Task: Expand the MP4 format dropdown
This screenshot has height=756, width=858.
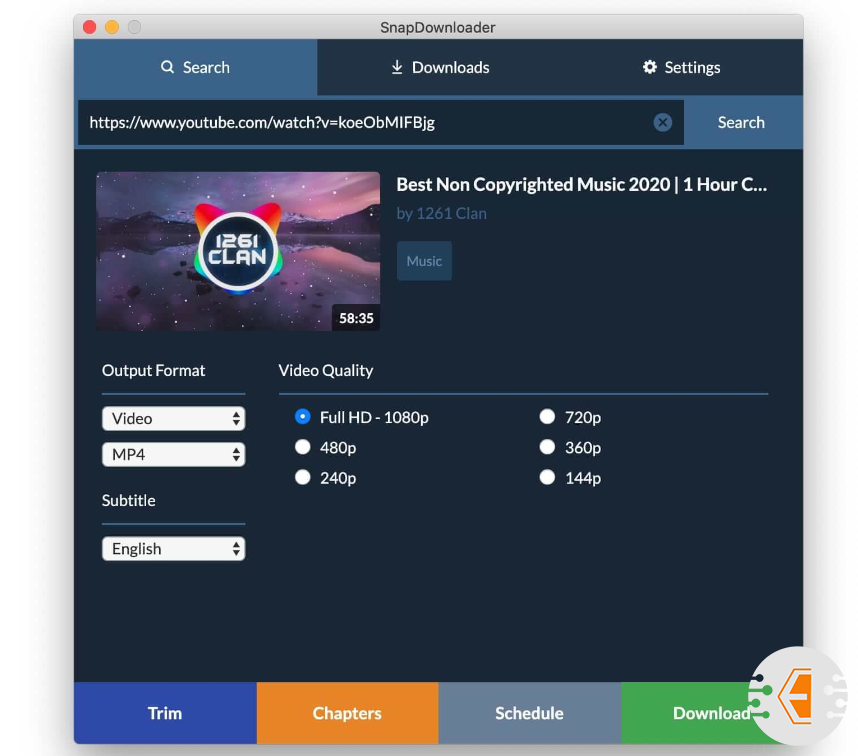Action: tap(173, 455)
